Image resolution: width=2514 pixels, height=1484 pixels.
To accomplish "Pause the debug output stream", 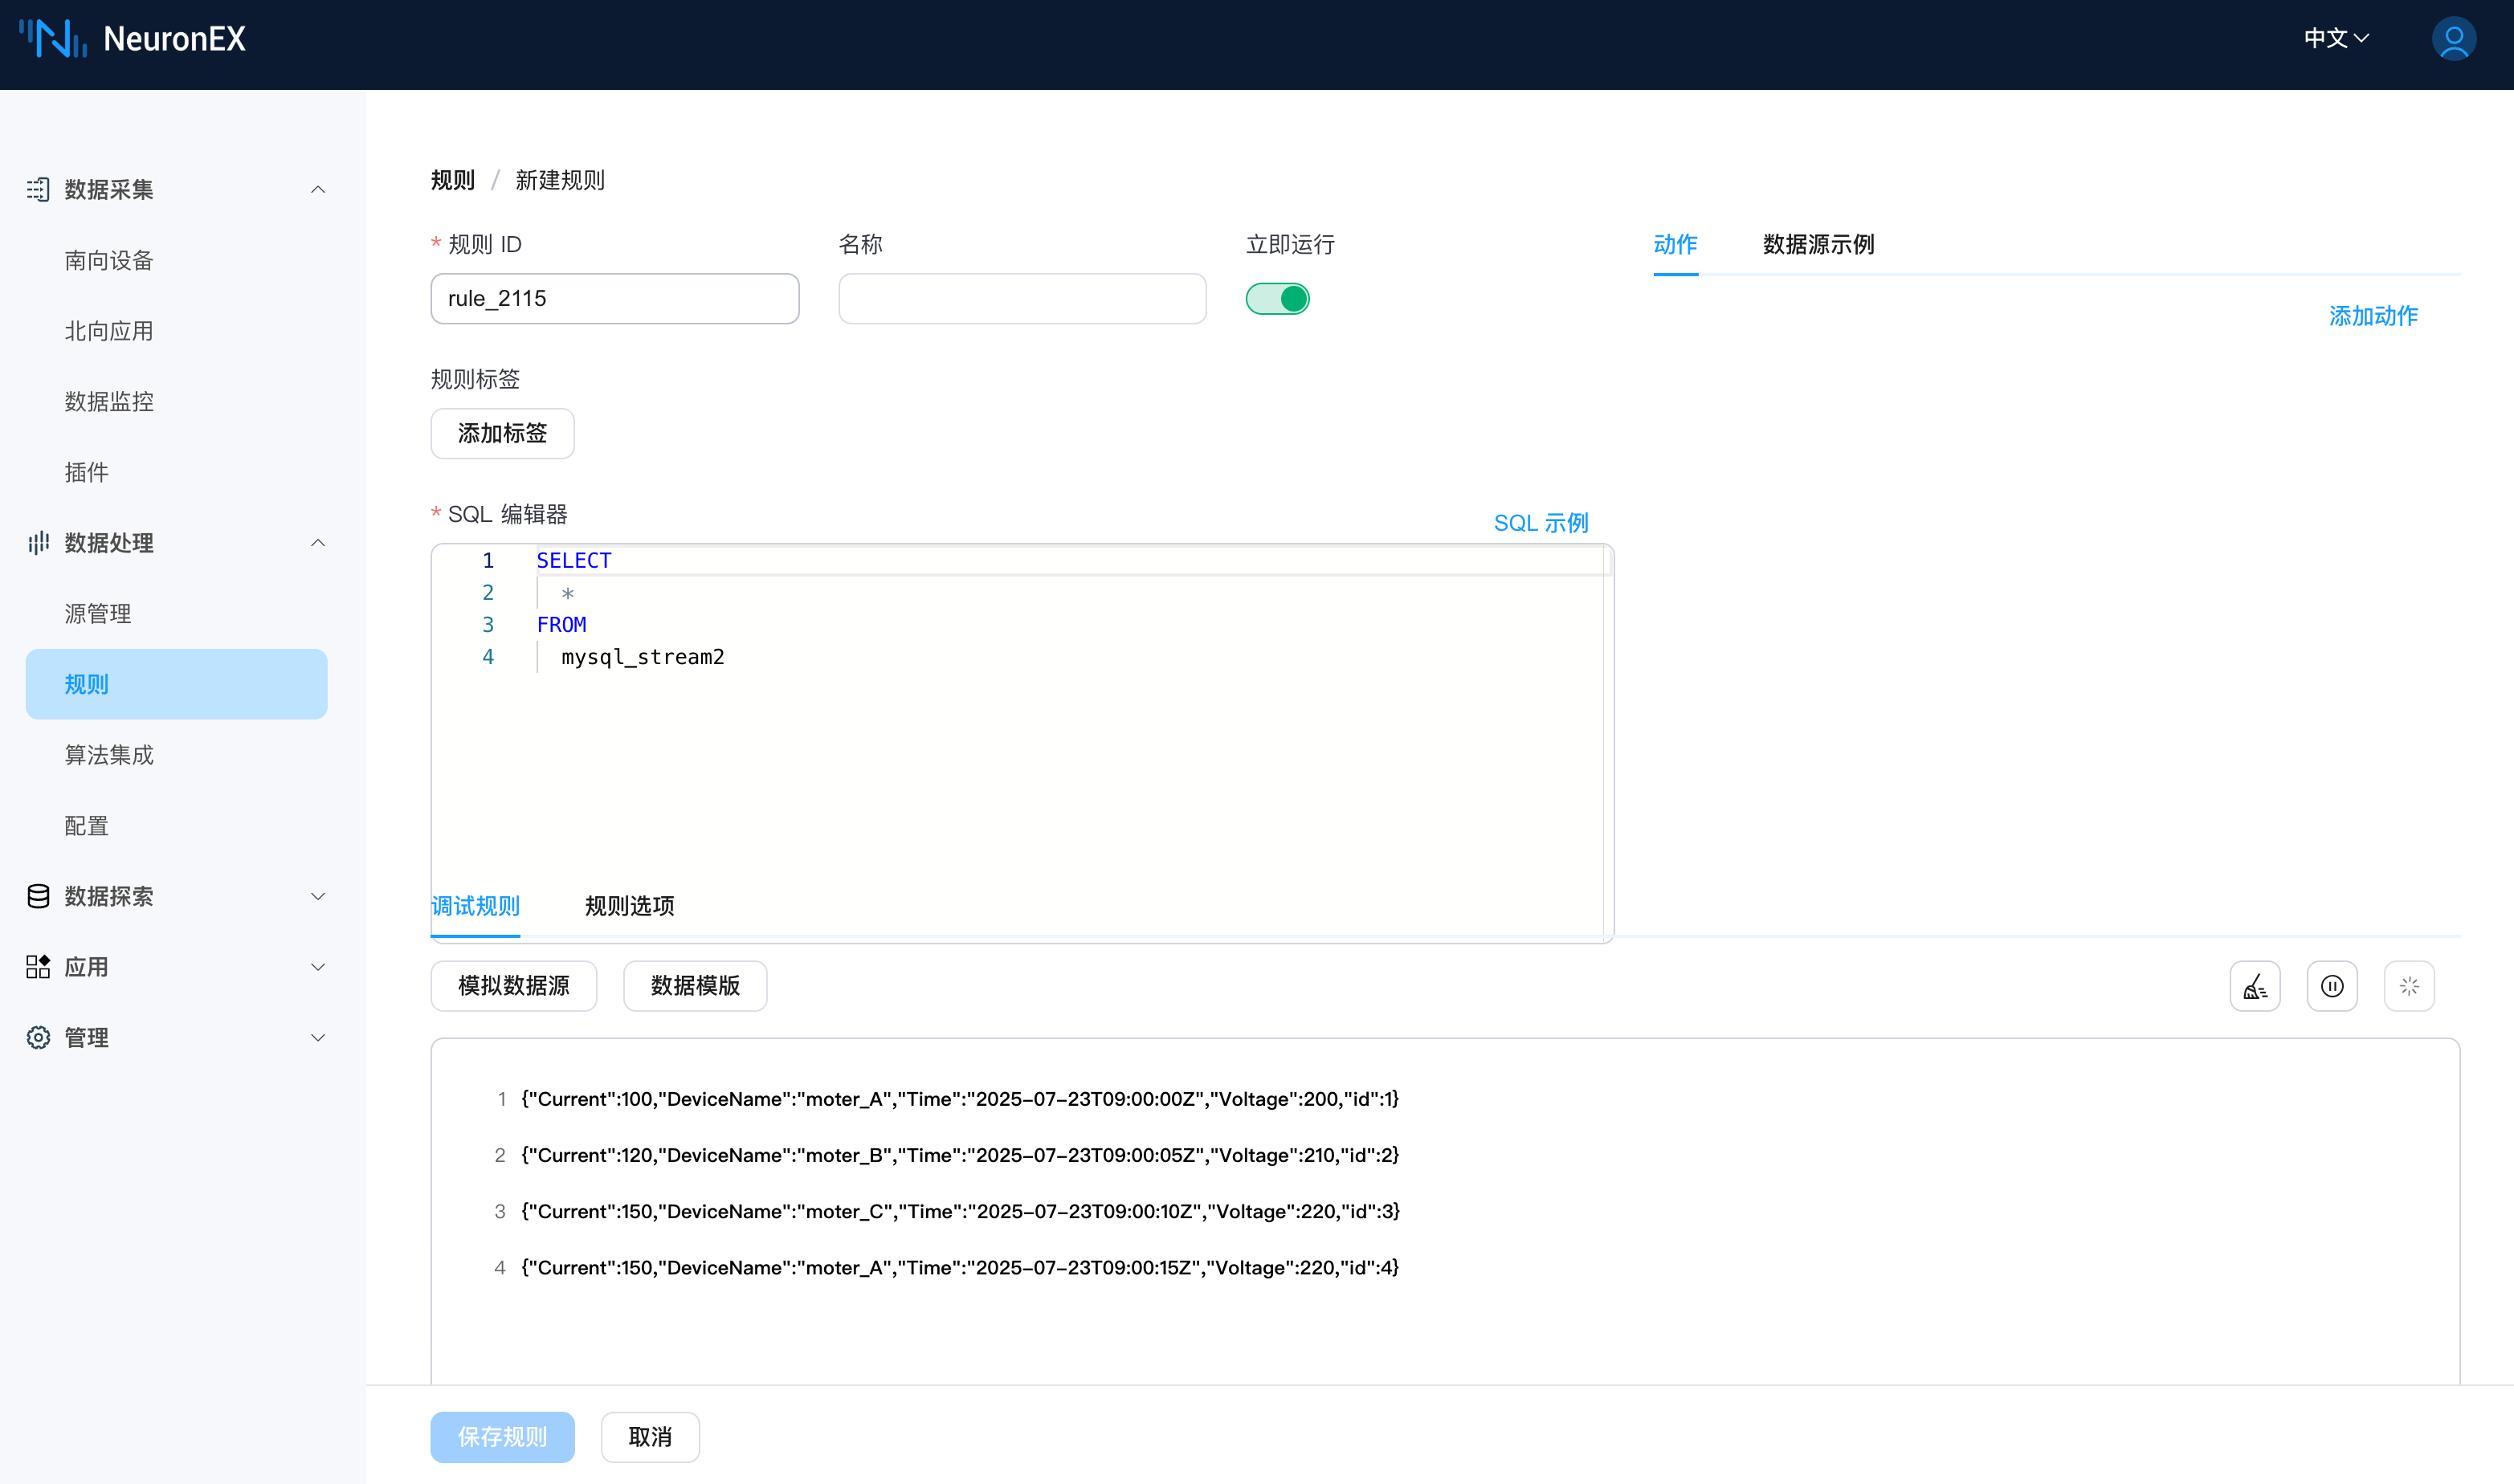I will pos(2332,985).
